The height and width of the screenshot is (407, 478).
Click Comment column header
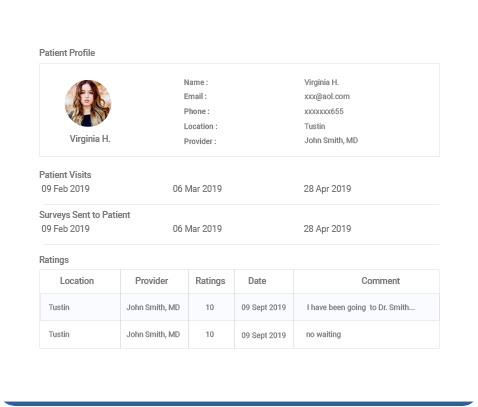pyautogui.click(x=380, y=281)
